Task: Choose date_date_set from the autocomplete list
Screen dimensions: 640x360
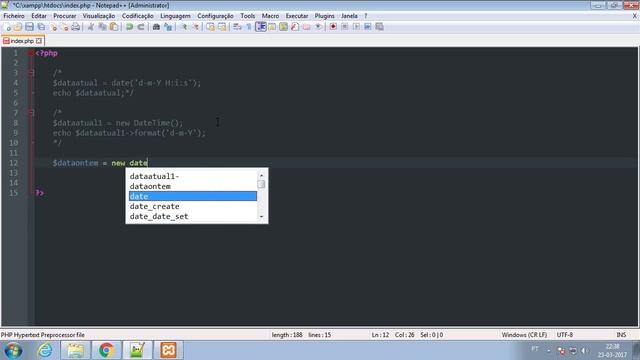Action: [x=193, y=216]
